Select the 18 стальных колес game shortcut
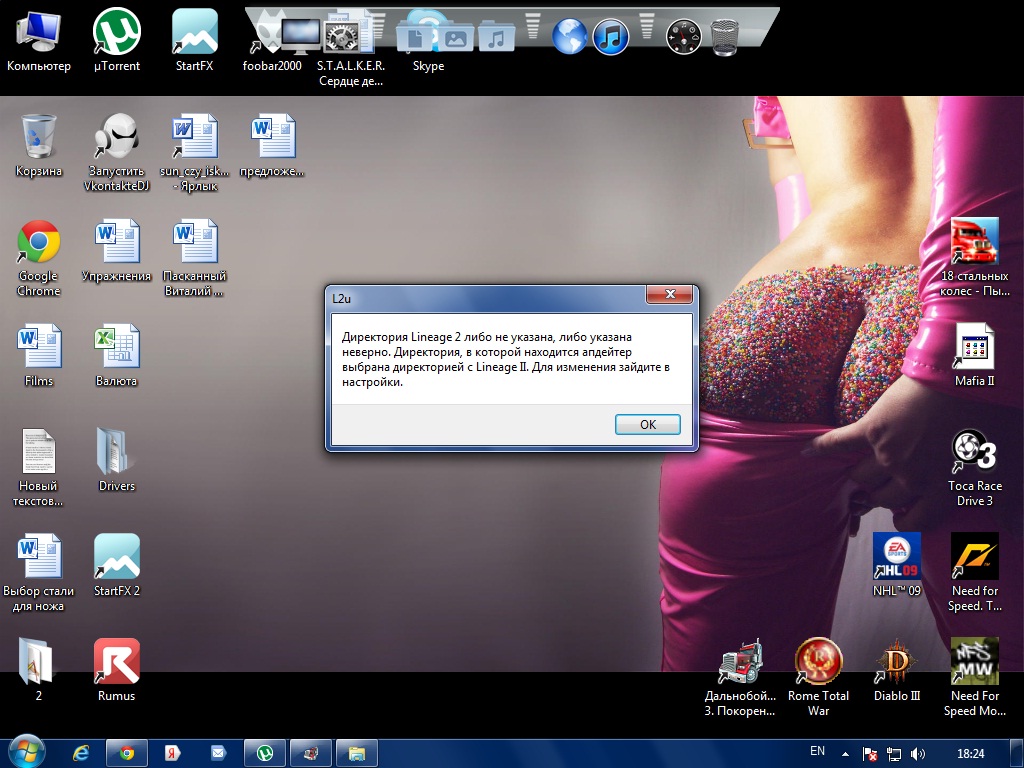This screenshot has width=1024, height=768. click(x=974, y=257)
